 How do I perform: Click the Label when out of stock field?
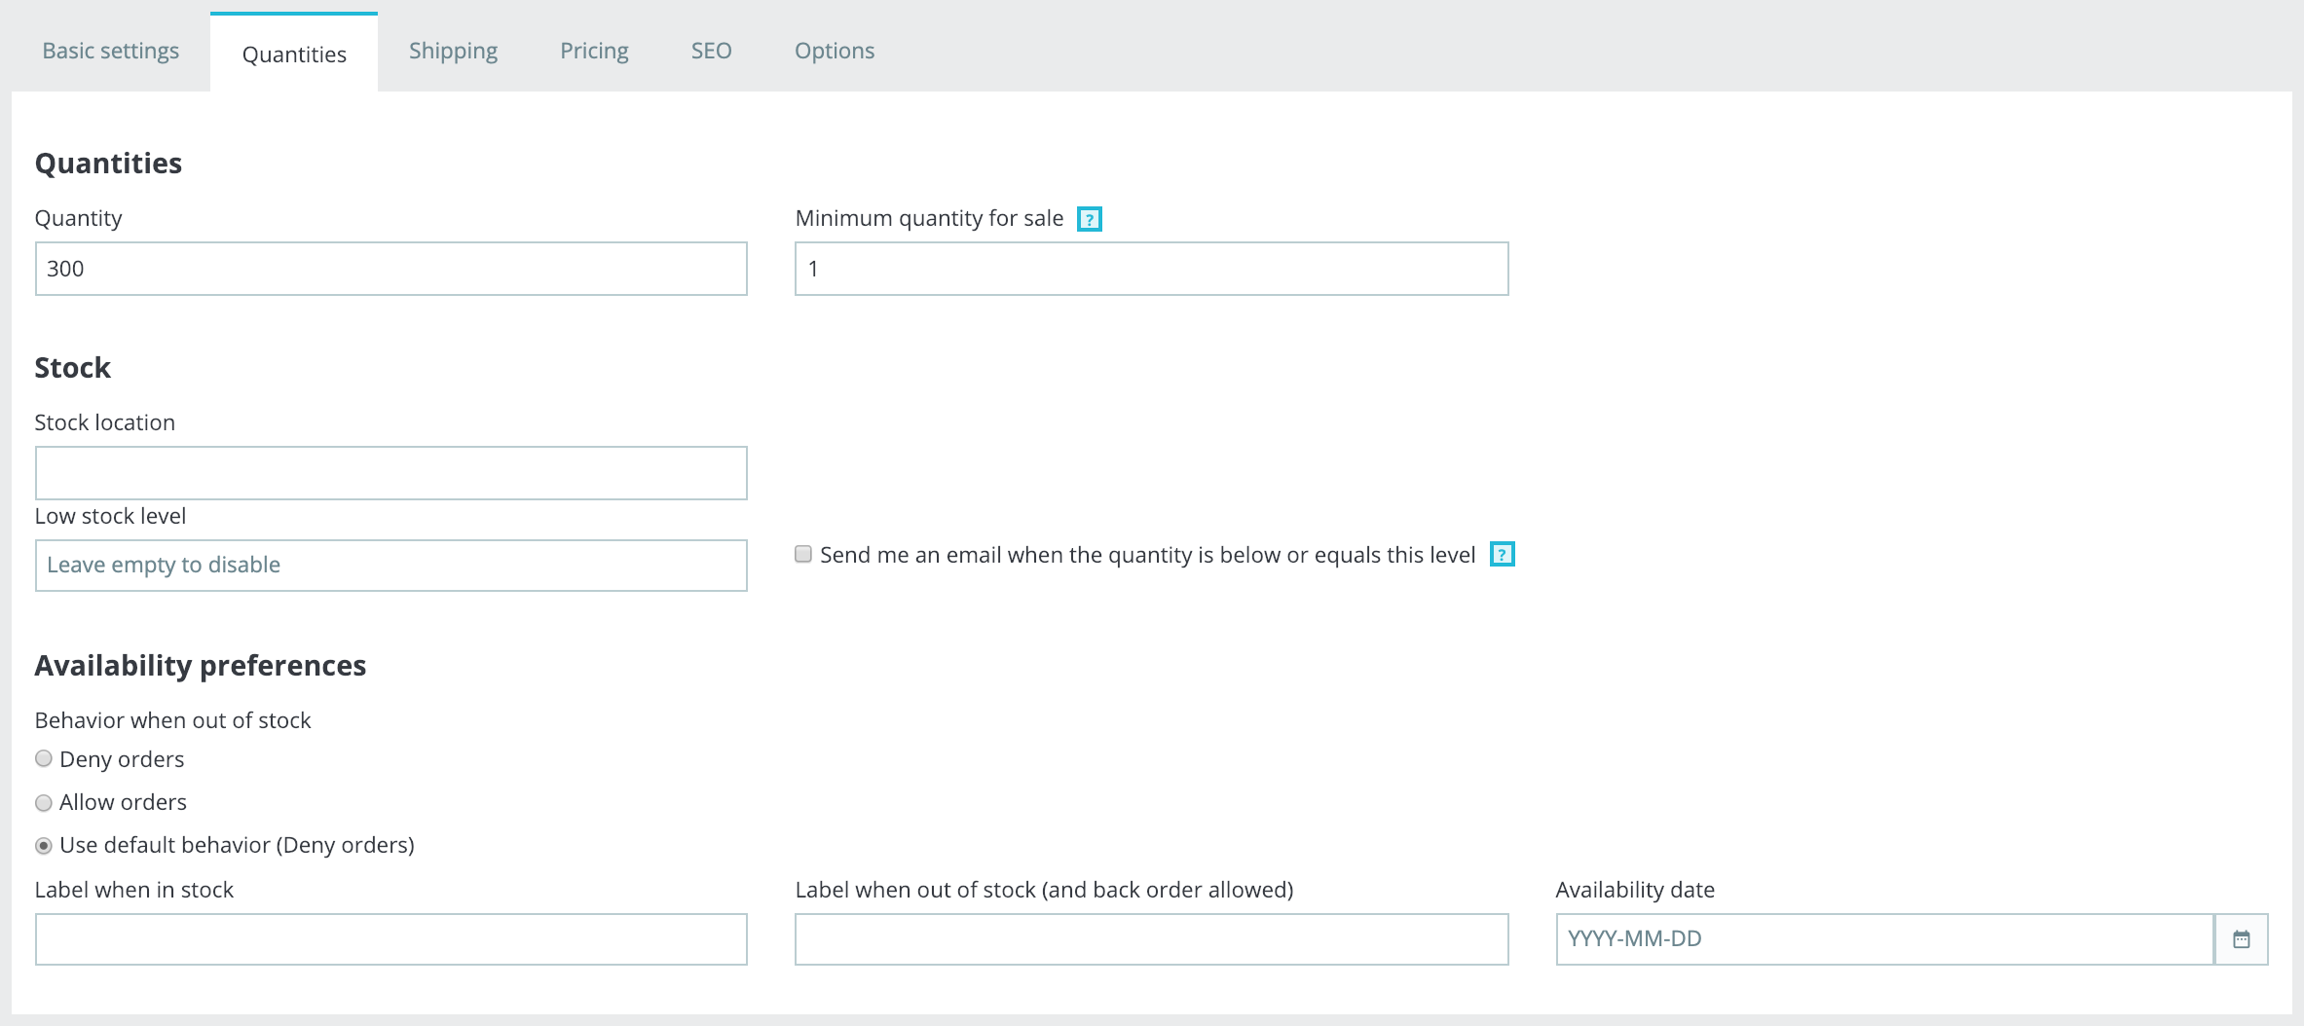1151,939
